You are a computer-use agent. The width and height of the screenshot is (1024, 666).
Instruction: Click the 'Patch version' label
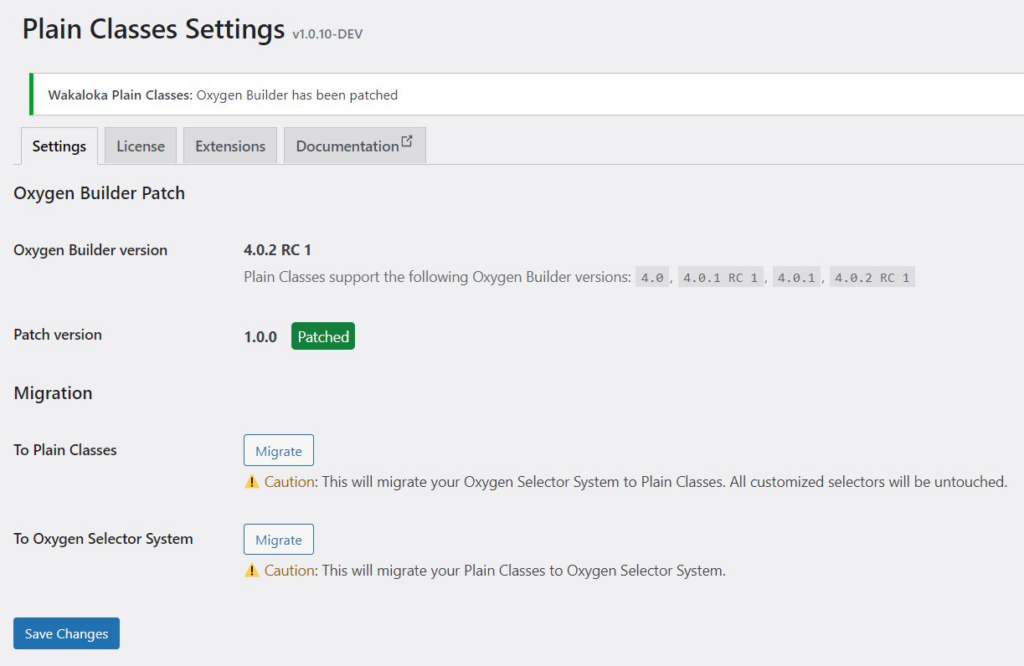click(58, 334)
